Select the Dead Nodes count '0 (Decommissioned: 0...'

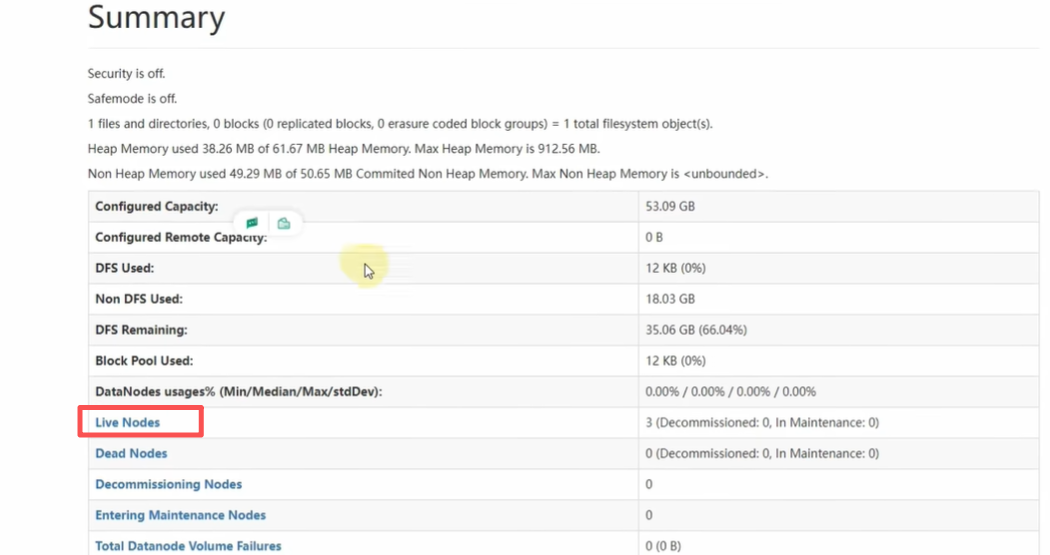tap(762, 453)
